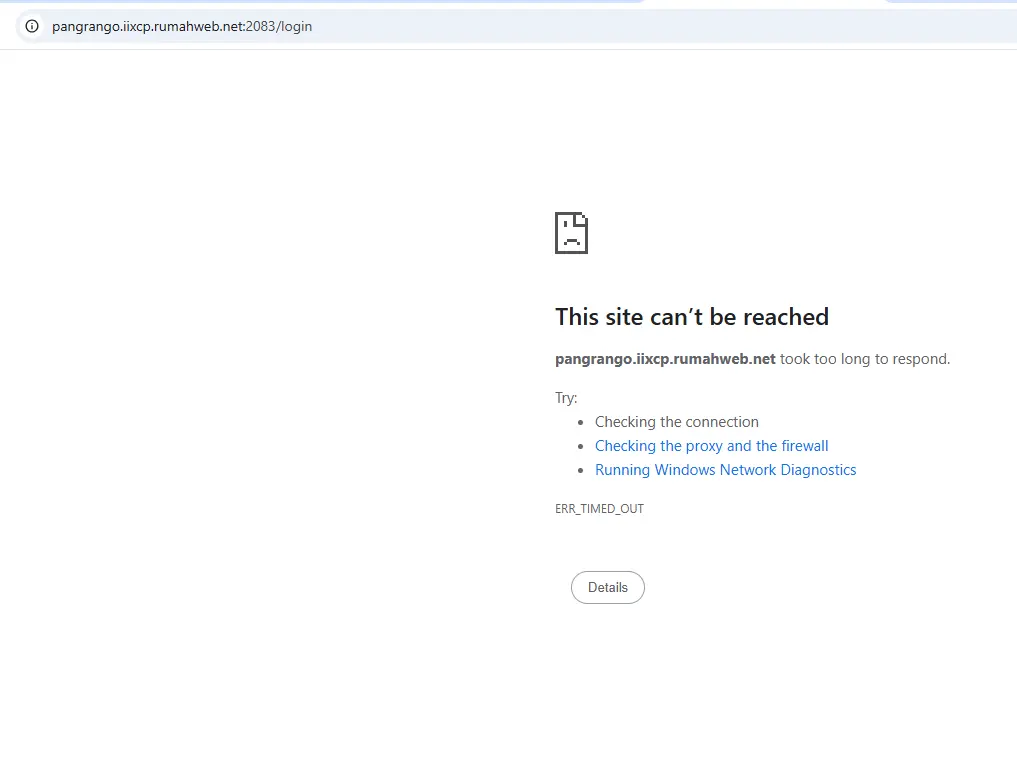Click bullet beside Windows Network Diagnostics link

pos(580,470)
